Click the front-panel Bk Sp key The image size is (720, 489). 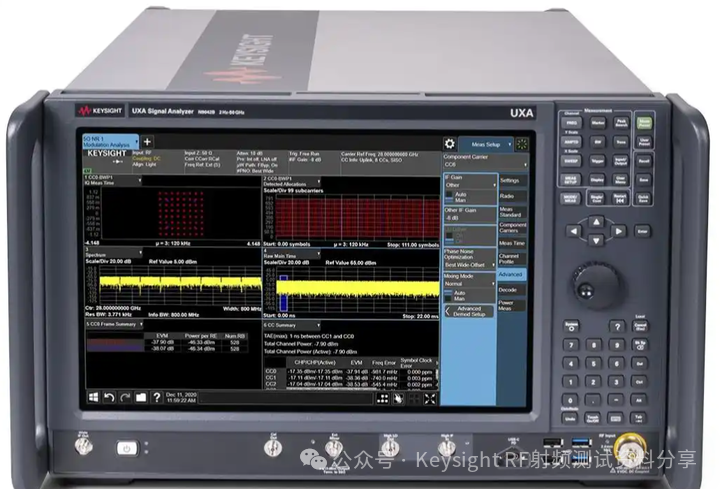[640, 345]
